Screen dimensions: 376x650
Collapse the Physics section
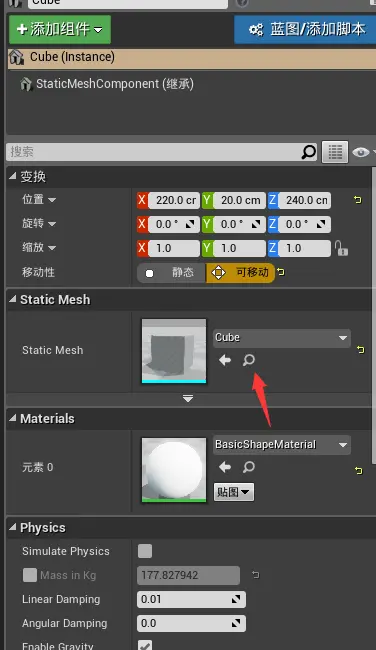click(13, 527)
